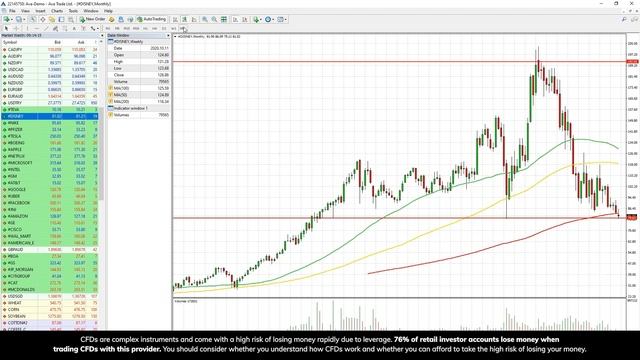640x360 pixels.
Task: Open the View menu
Action: 25,11
